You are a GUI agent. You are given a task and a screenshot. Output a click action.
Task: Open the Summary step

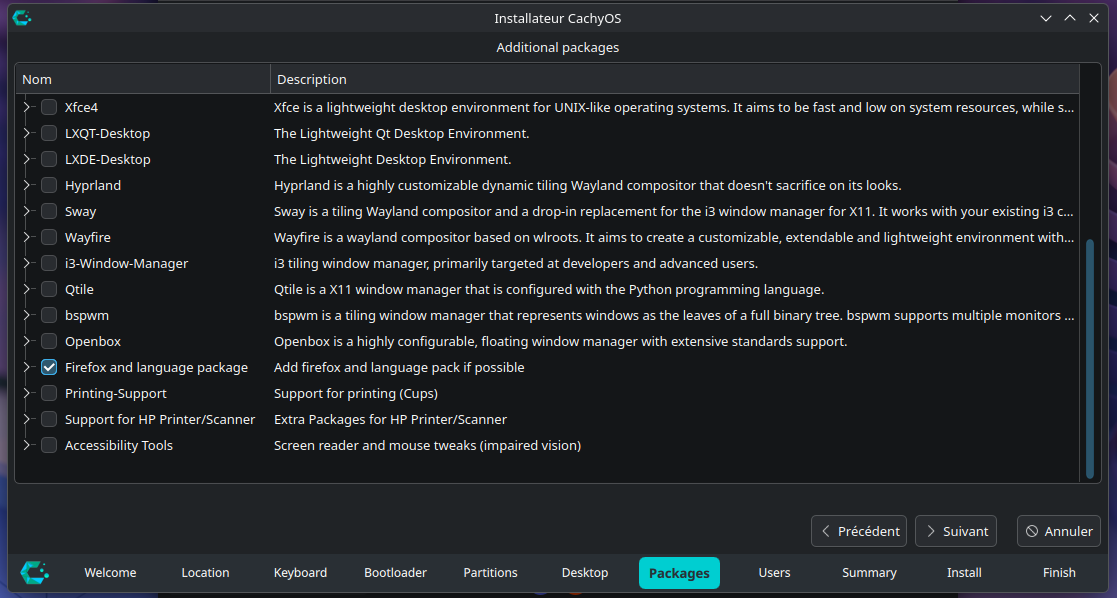pyautogui.click(x=869, y=573)
